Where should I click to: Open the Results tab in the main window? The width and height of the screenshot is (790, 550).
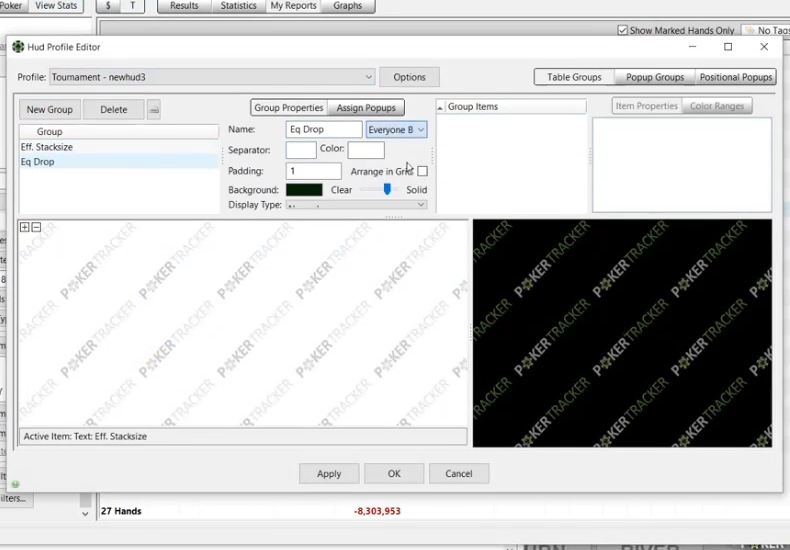(x=184, y=6)
